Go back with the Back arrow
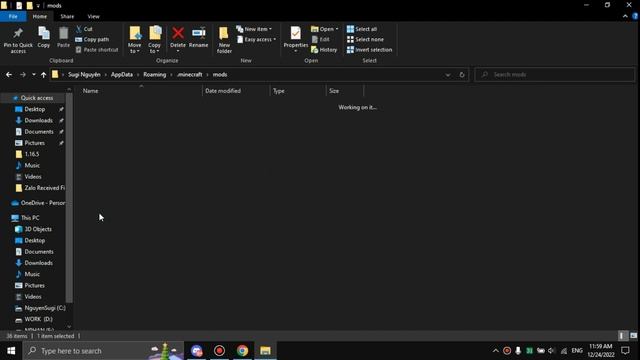The width and height of the screenshot is (640, 360). point(9,75)
